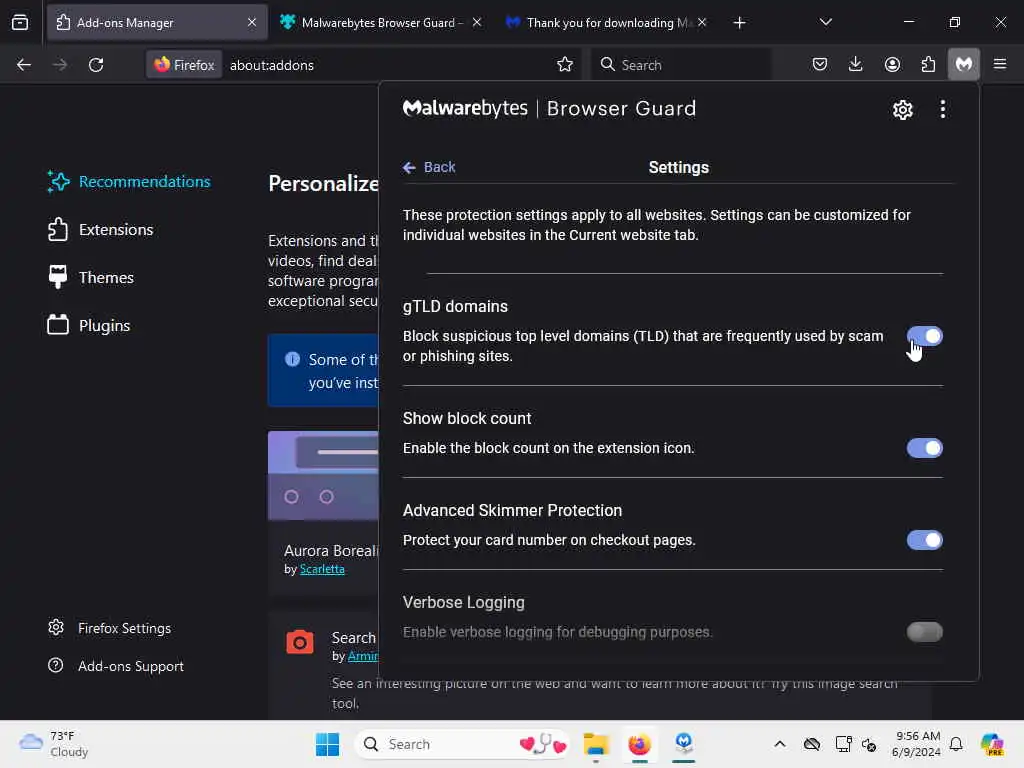Click the OneDrive cloud tray icon
The height and width of the screenshot is (768, 1024).
pos(811,744)
